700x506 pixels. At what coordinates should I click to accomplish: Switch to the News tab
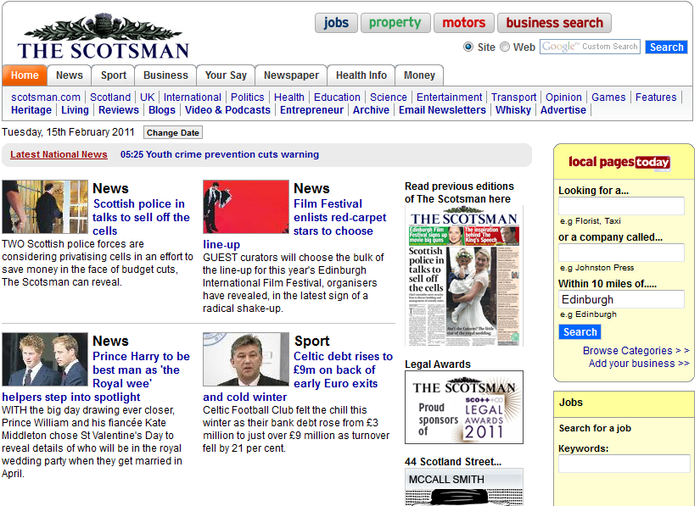[69, 75]
